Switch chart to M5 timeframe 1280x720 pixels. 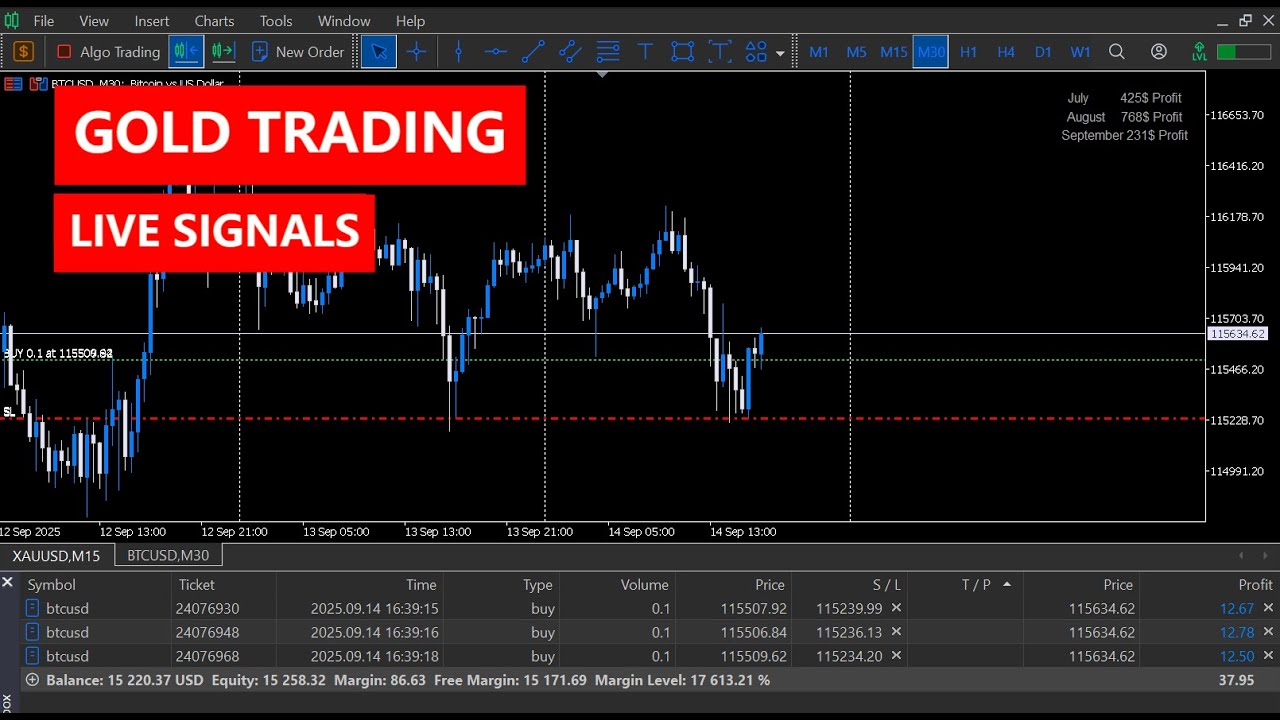(856, 51)
